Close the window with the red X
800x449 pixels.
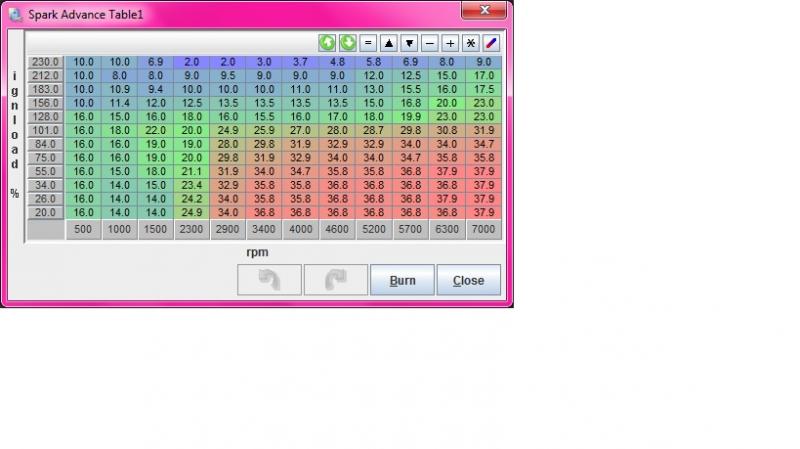pyautogui.click(x=484, y=10)
